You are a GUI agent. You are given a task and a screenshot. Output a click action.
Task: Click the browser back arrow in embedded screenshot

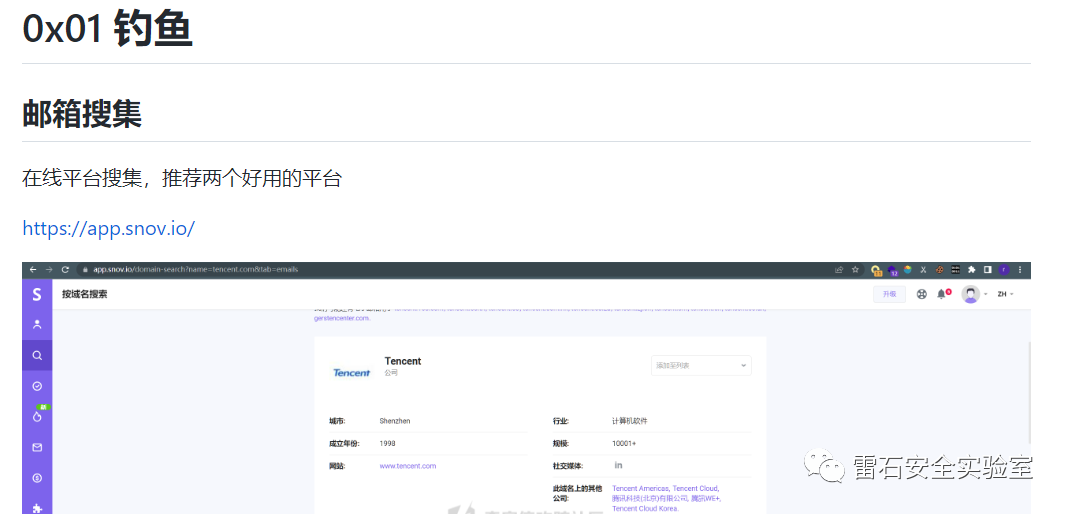pos(33,270)
